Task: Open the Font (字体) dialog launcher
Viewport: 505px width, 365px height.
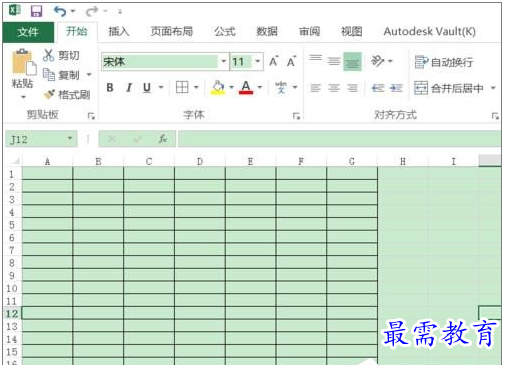Action: (x=296, y=116)
